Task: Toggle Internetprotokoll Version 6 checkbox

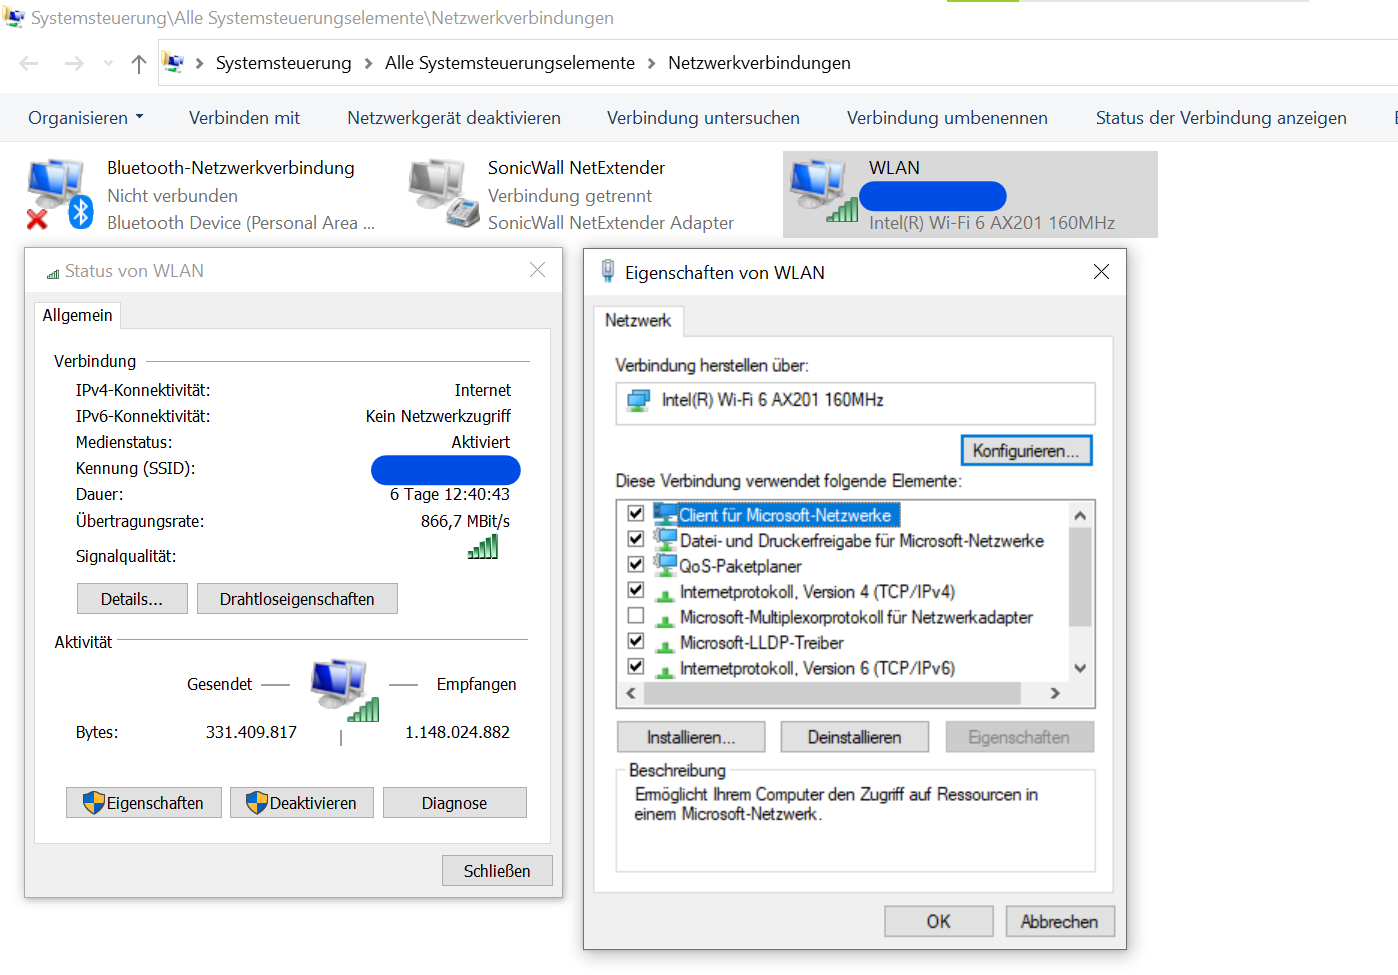Action: click(x=635, y=667)
